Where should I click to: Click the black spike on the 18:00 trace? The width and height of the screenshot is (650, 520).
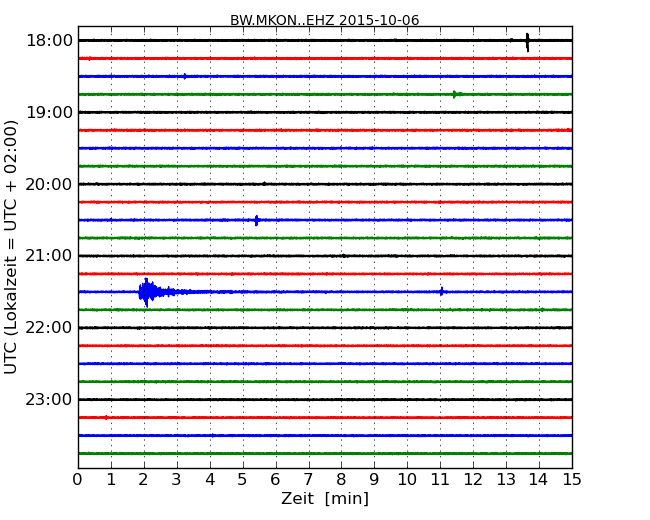[527, 42]
